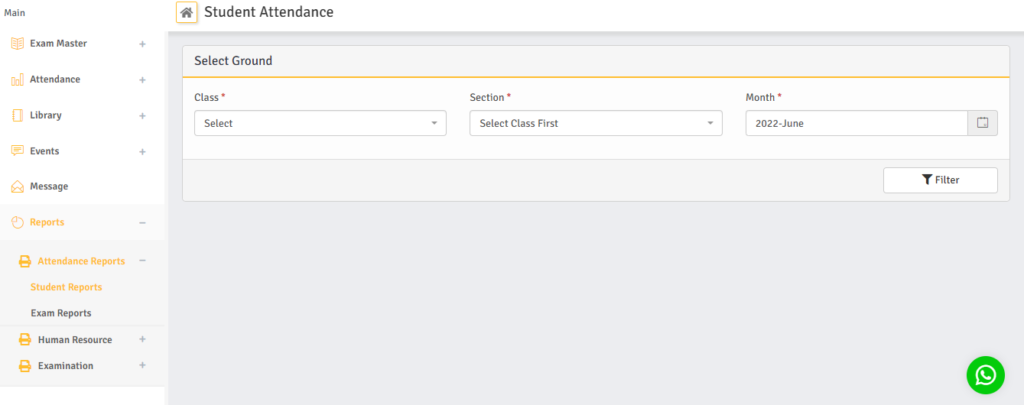1024x405 pixels.
Task: Click the Events chat icon
Action: [x=17, y=151]
